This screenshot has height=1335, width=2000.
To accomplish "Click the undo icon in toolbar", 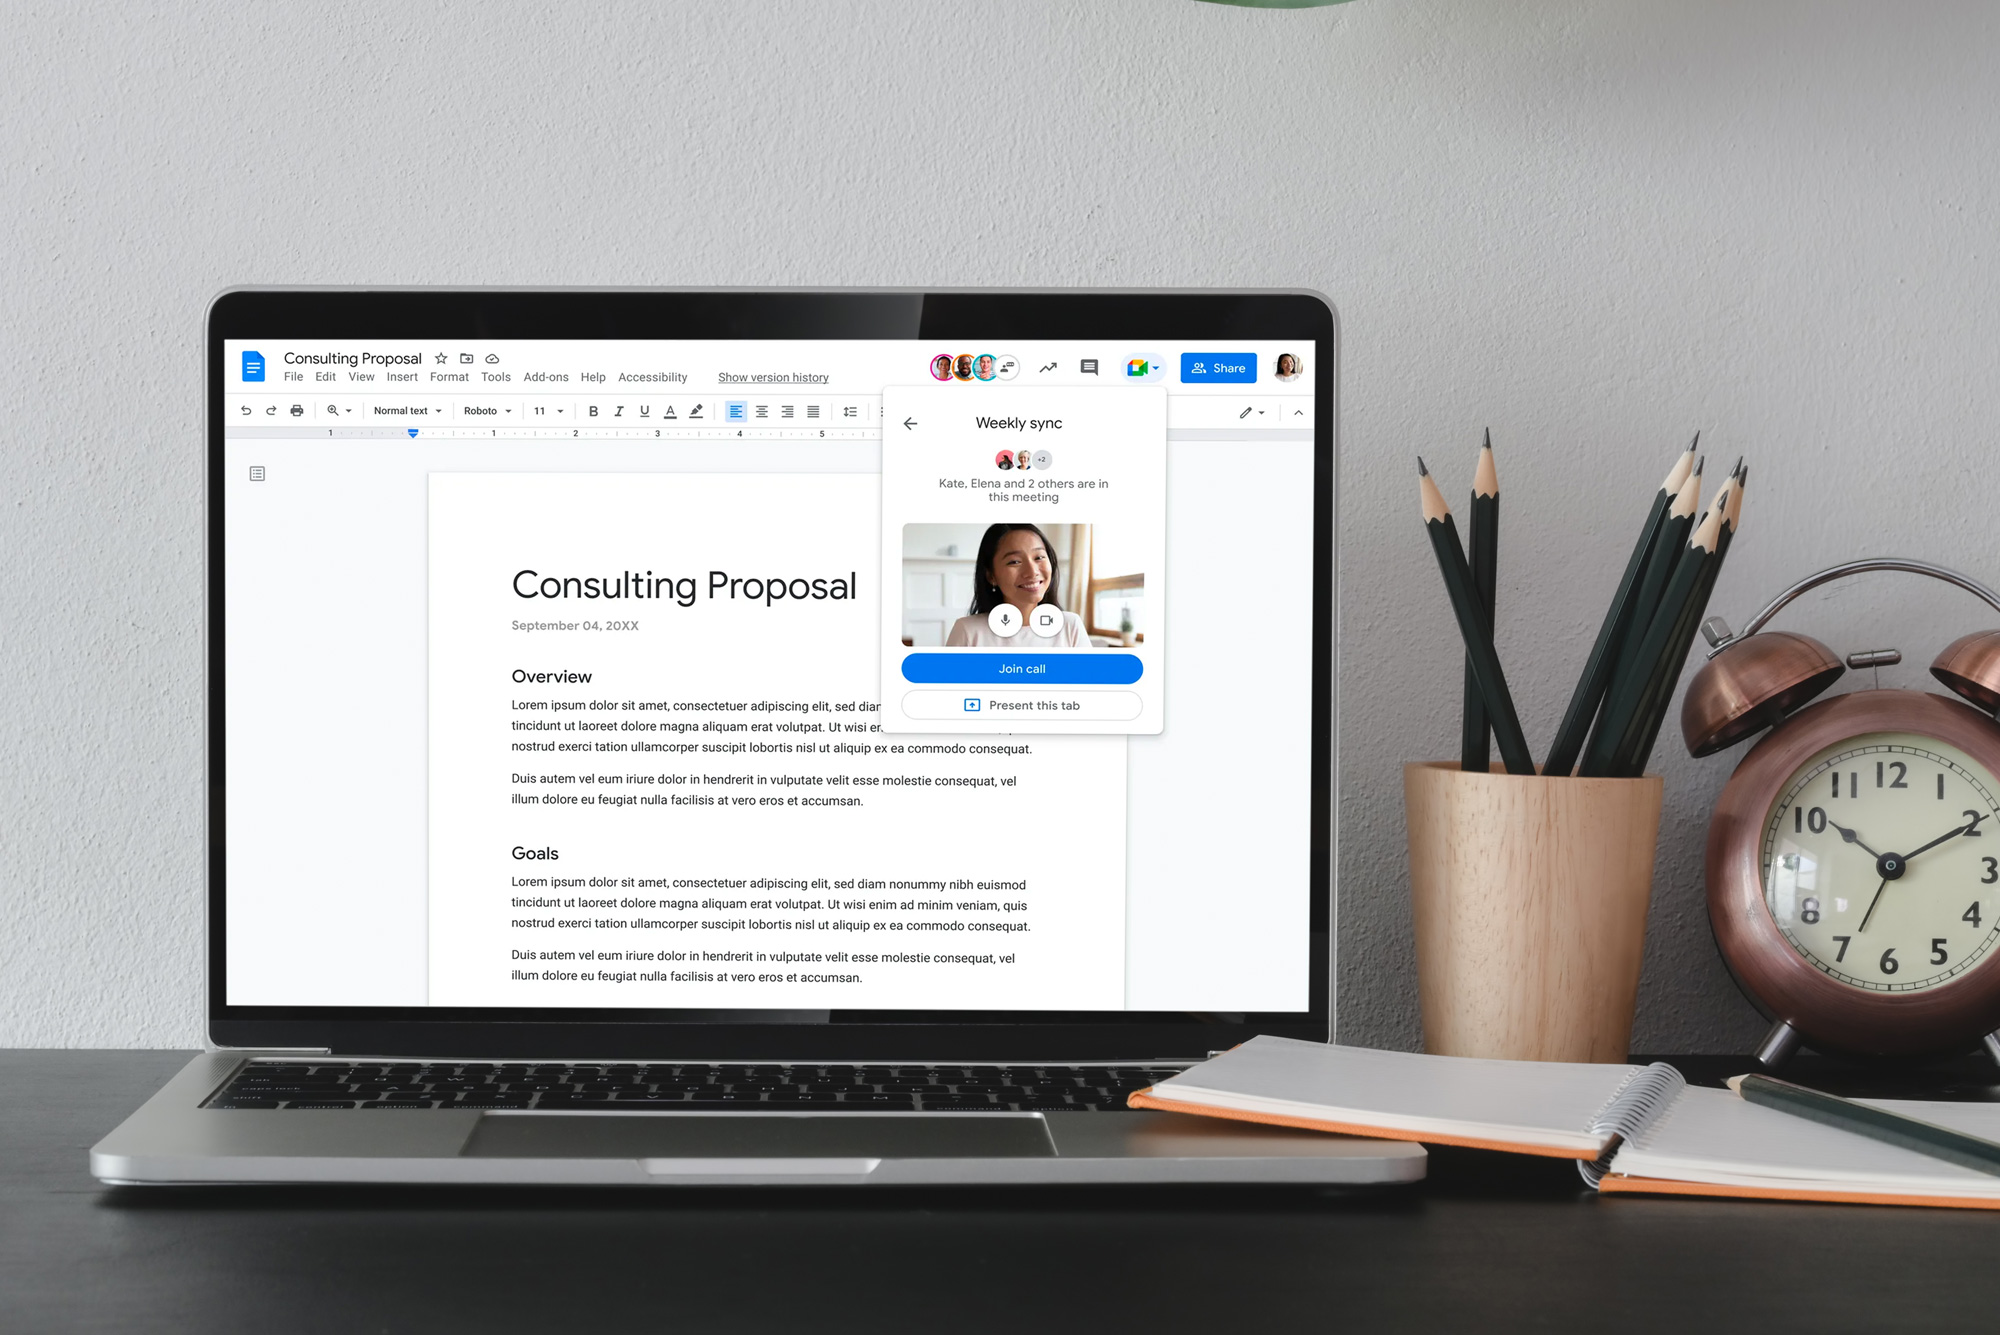I will click(247, 411).
